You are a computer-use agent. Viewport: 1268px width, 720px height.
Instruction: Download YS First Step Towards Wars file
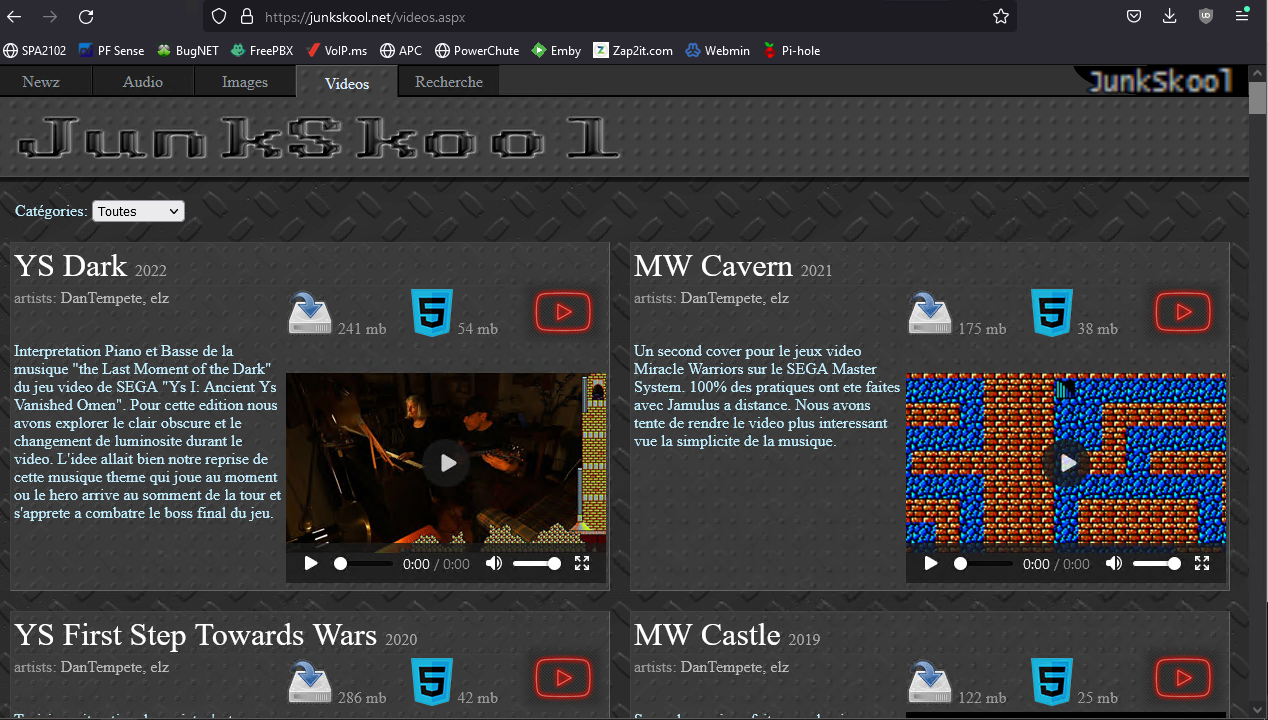[310, 682]
